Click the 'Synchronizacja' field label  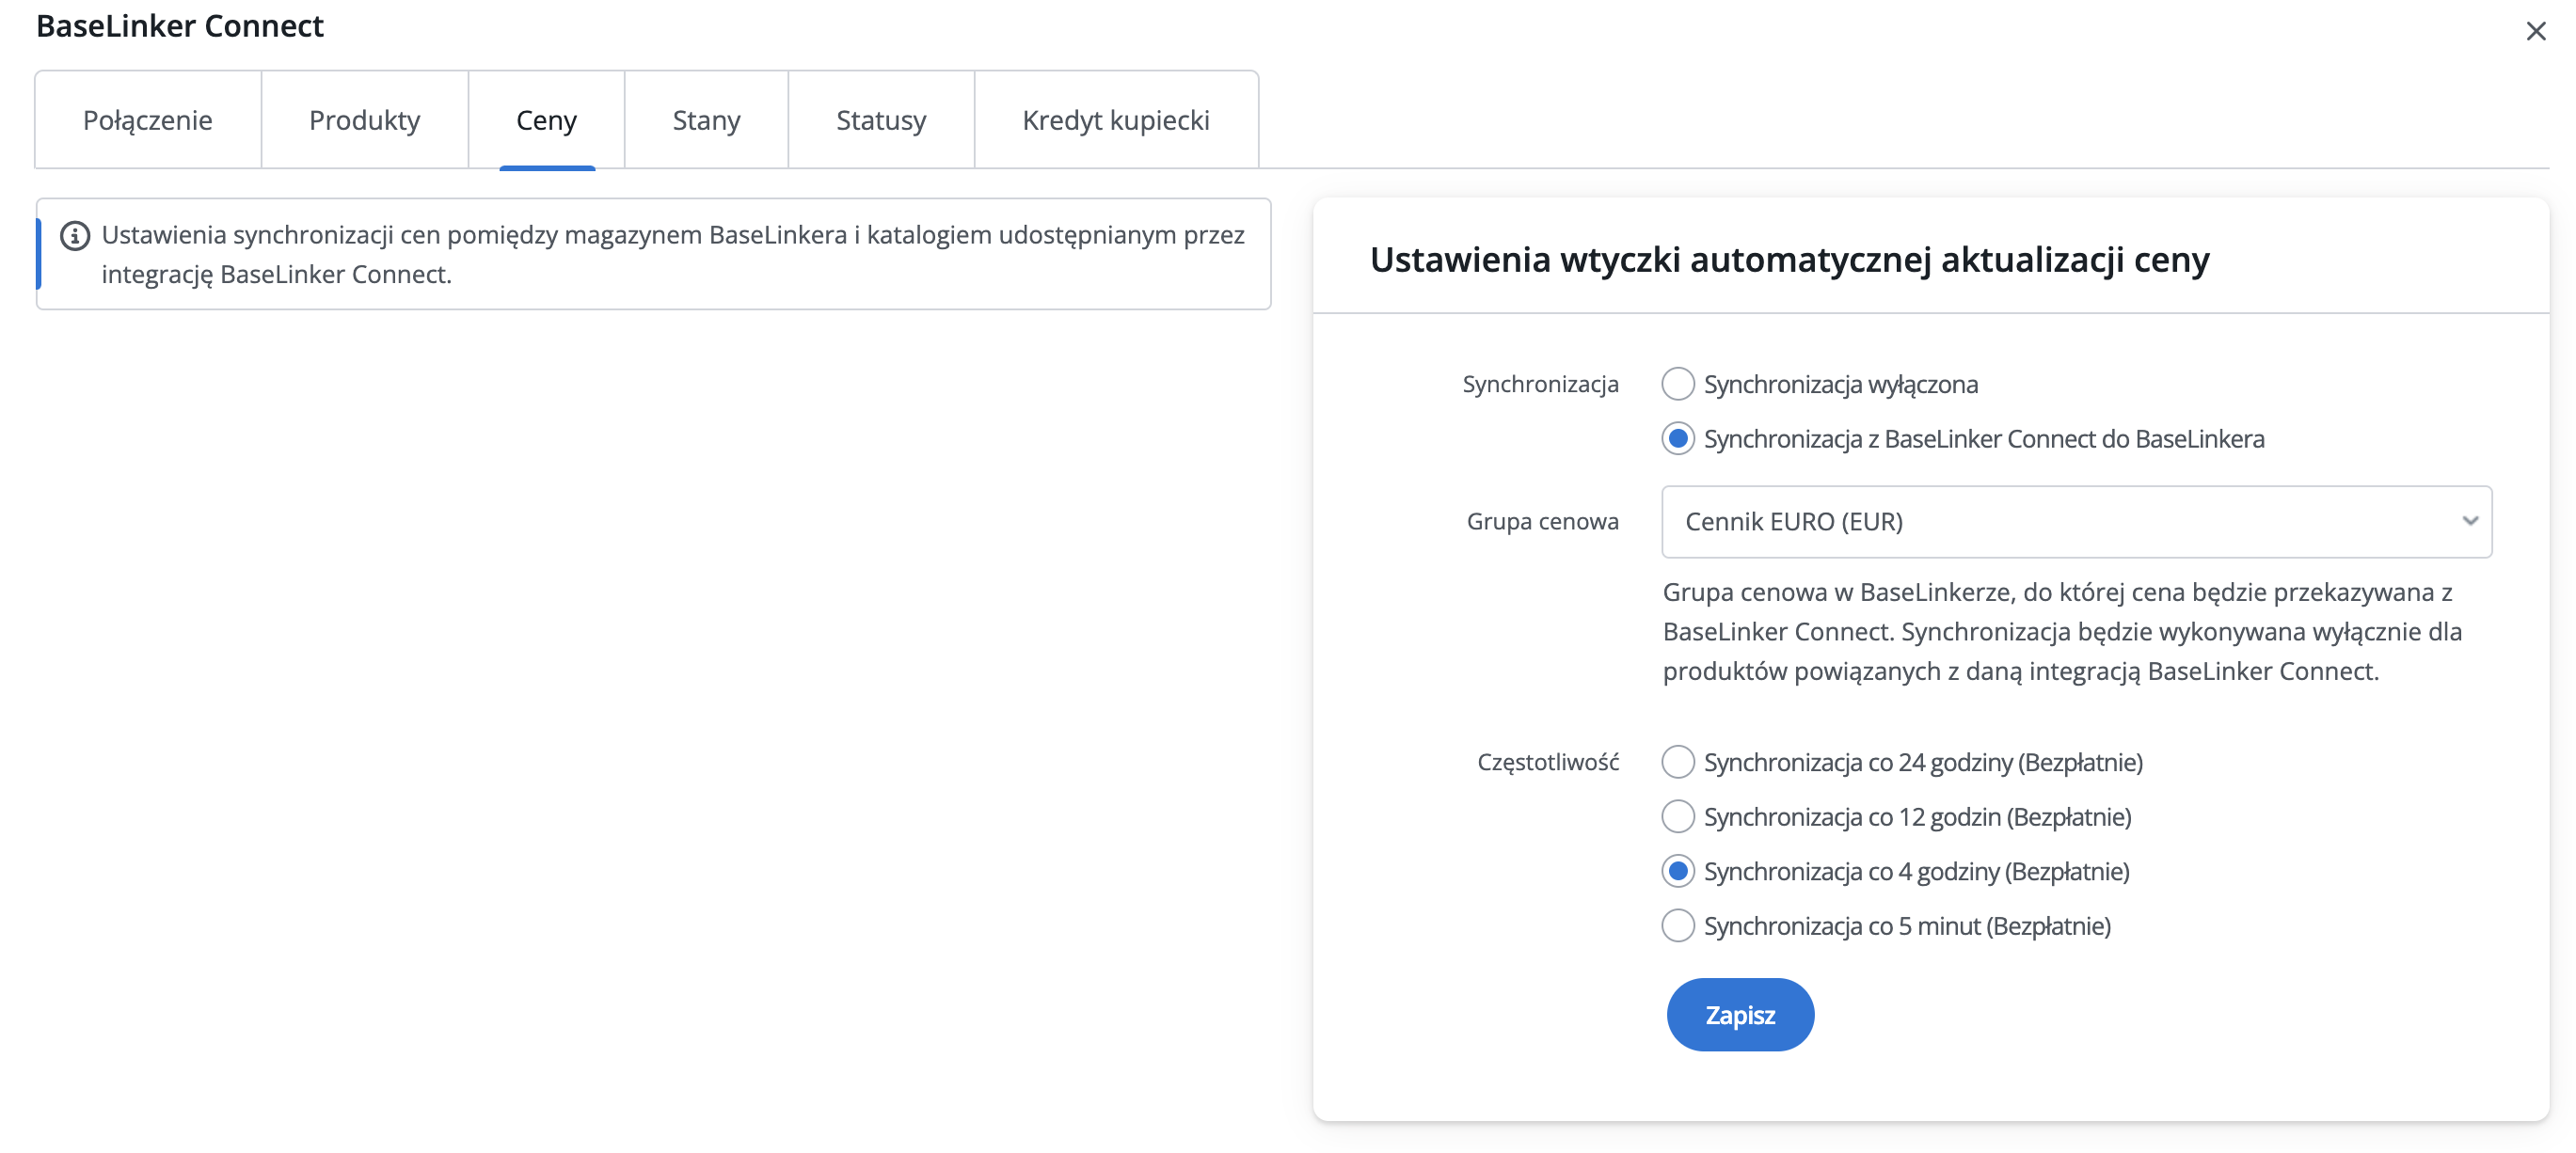[1540, 384]
